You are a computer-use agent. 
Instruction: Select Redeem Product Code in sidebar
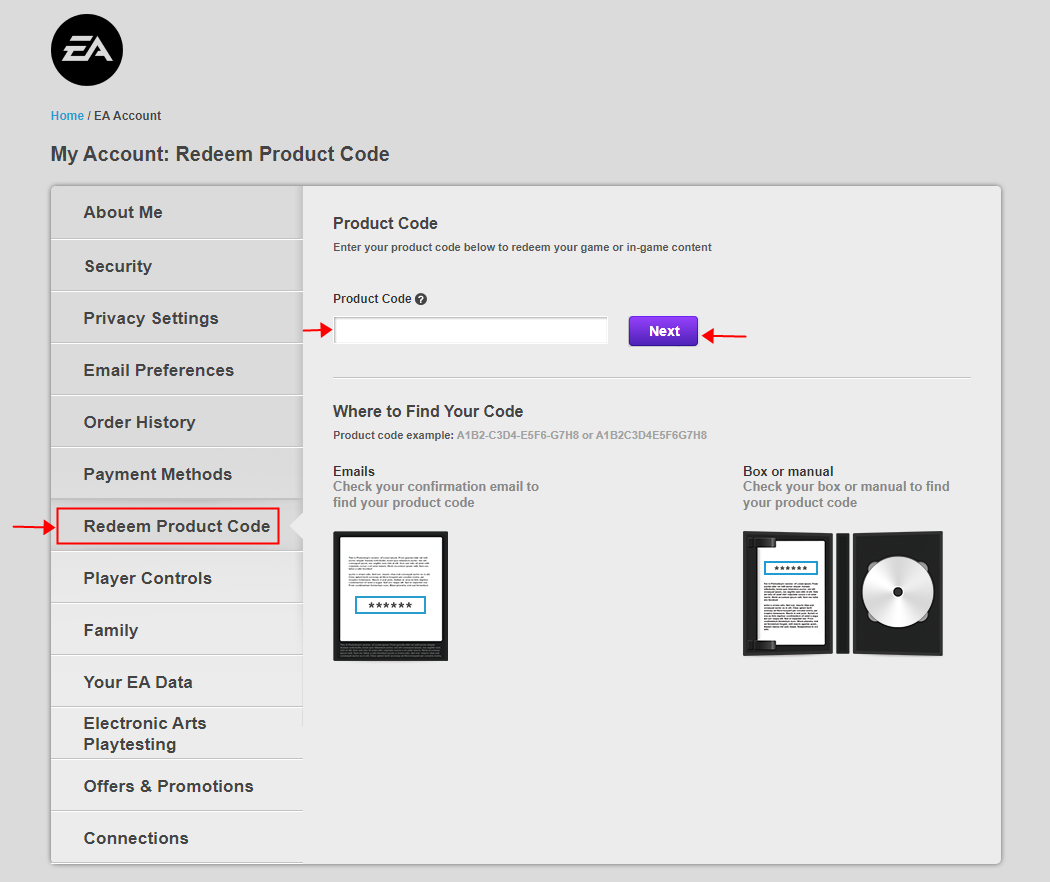177,526
